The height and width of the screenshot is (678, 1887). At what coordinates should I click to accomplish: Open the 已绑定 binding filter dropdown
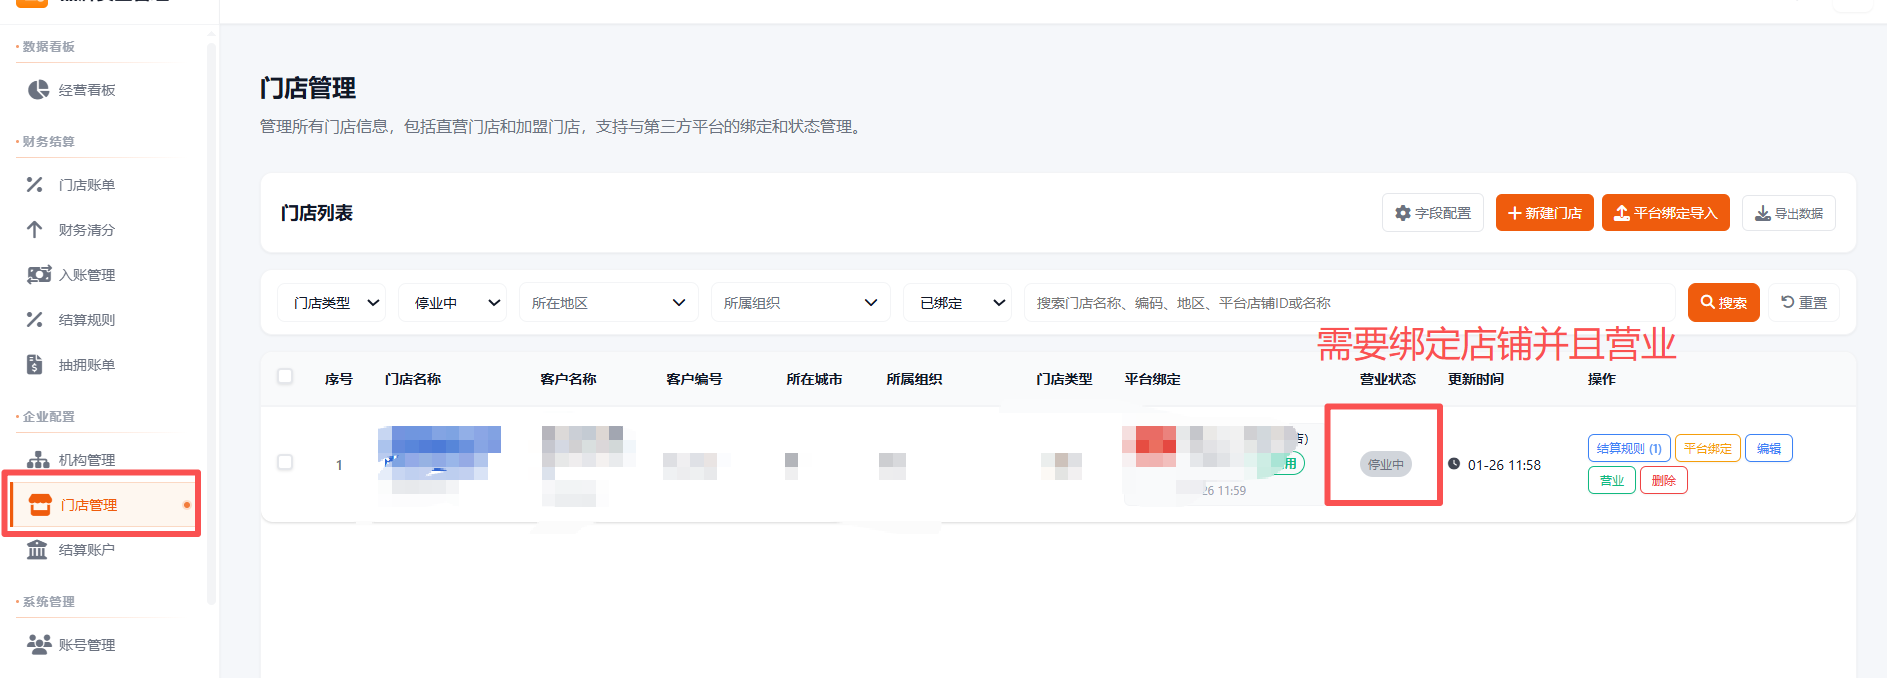(958, 303)
